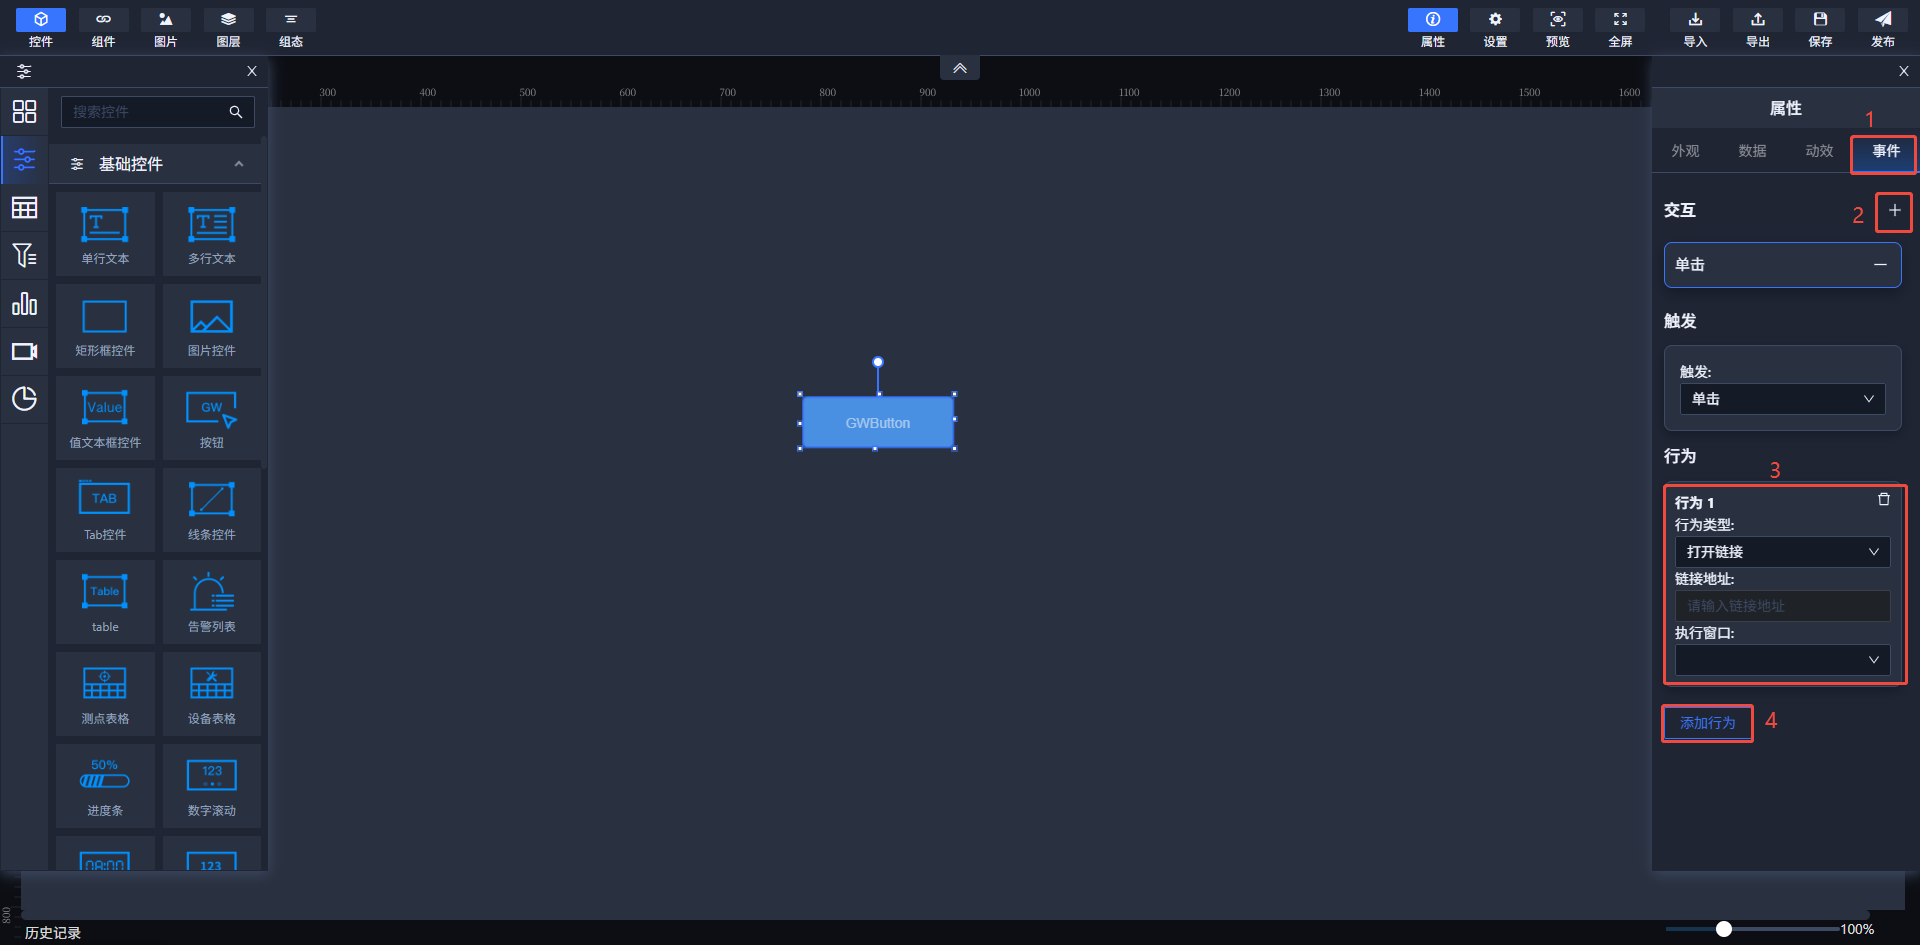1920x945 pixels.
Task: Open the 组件 panel in the top toolbar
Action: [103, 28]
